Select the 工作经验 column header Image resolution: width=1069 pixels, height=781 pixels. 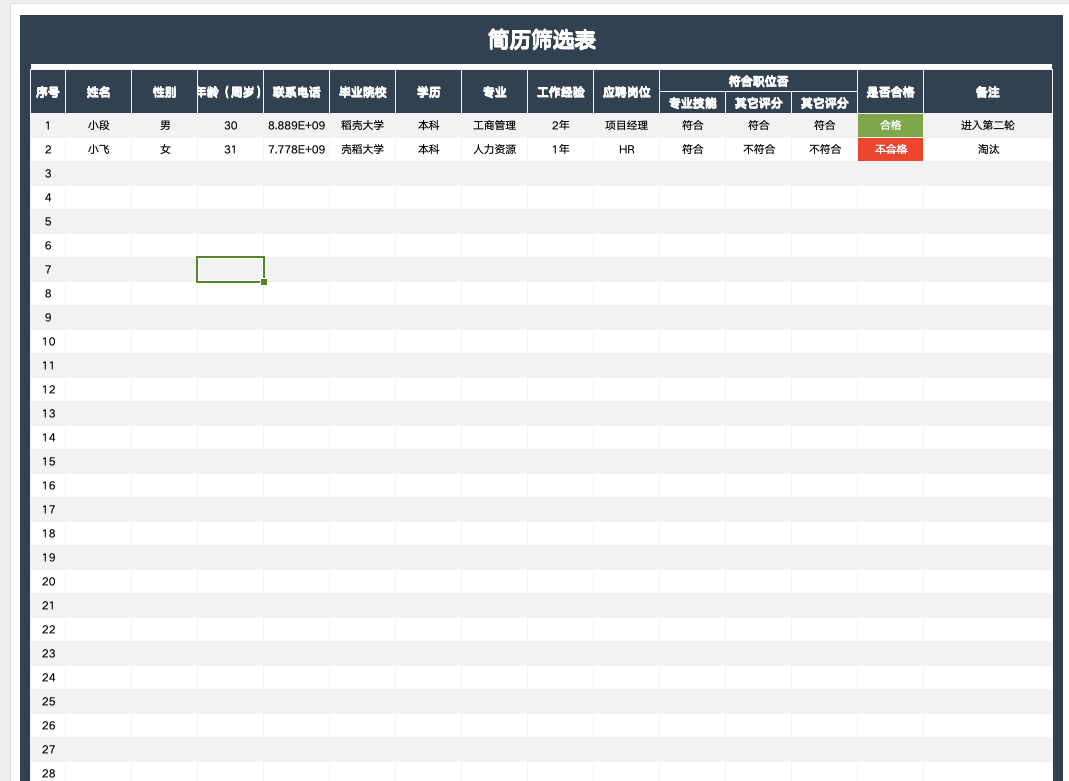[x=560, y=92]
